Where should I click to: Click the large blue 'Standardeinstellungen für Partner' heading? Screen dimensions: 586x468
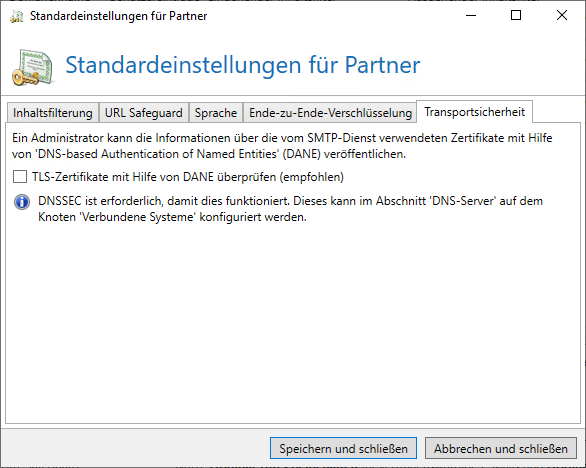pyautogui.click(x=243, y=65)
